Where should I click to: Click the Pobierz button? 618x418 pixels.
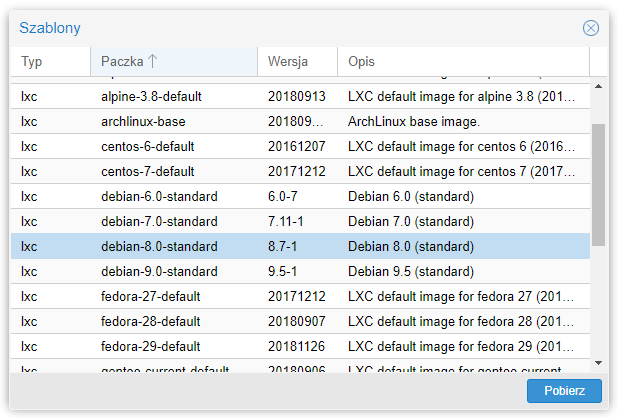564,391
